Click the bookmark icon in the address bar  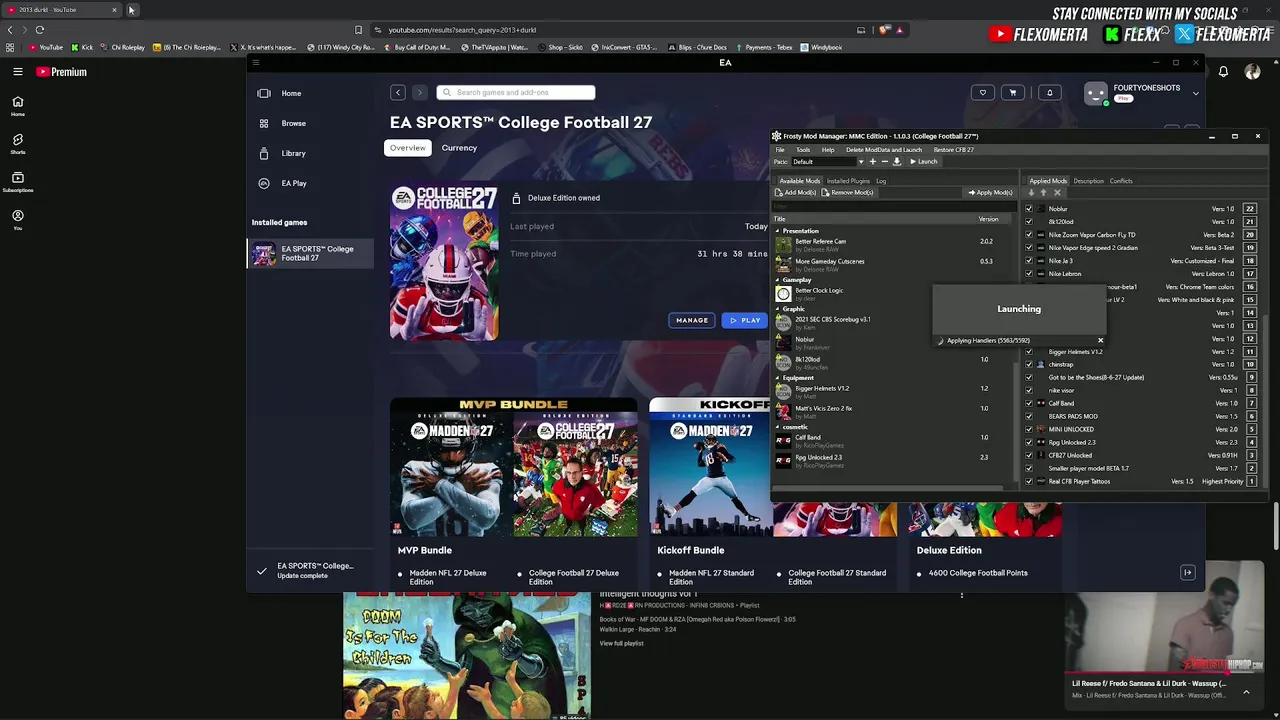click(358, 30)
